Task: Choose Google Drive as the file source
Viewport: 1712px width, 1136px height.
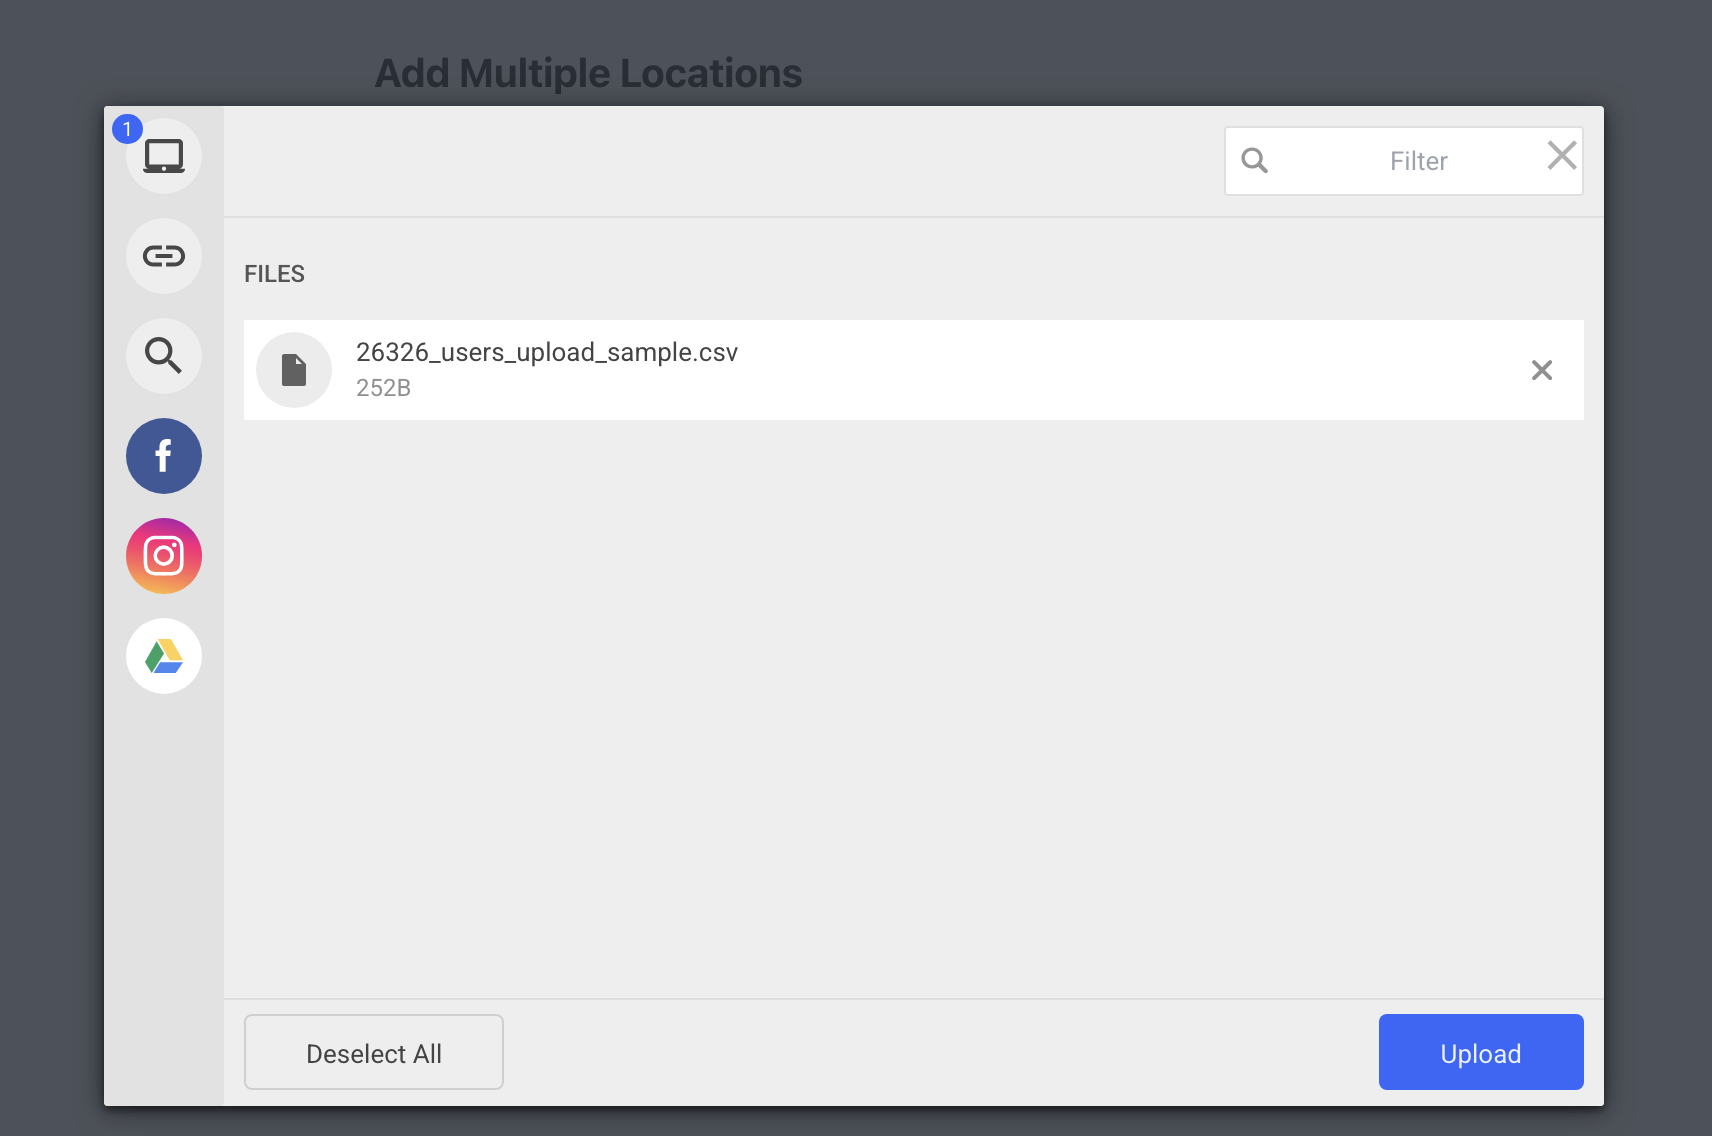Action: pos(164,656)
